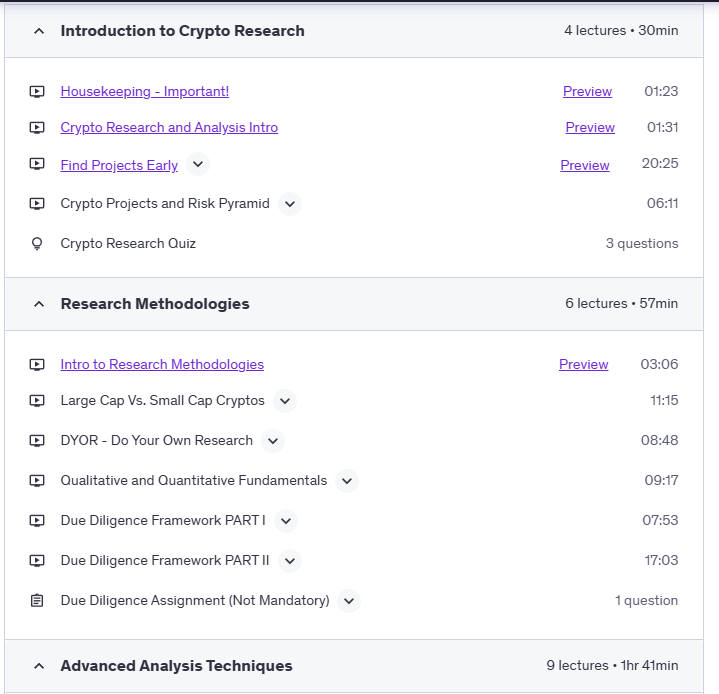Select the Crypto Research Quiz item
The image size is (719, 694).
point(128,244)
